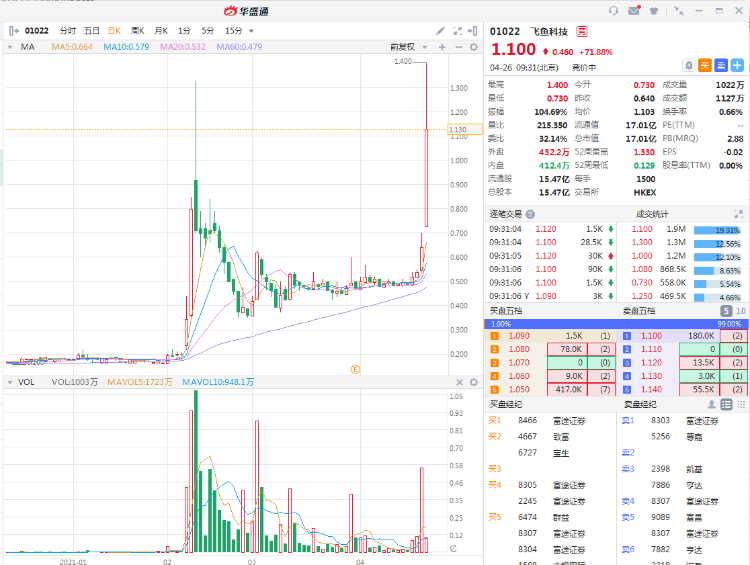Expand the 成交统计 panel icon
This screenshot has width=750, height=565.
coord(738,214)
